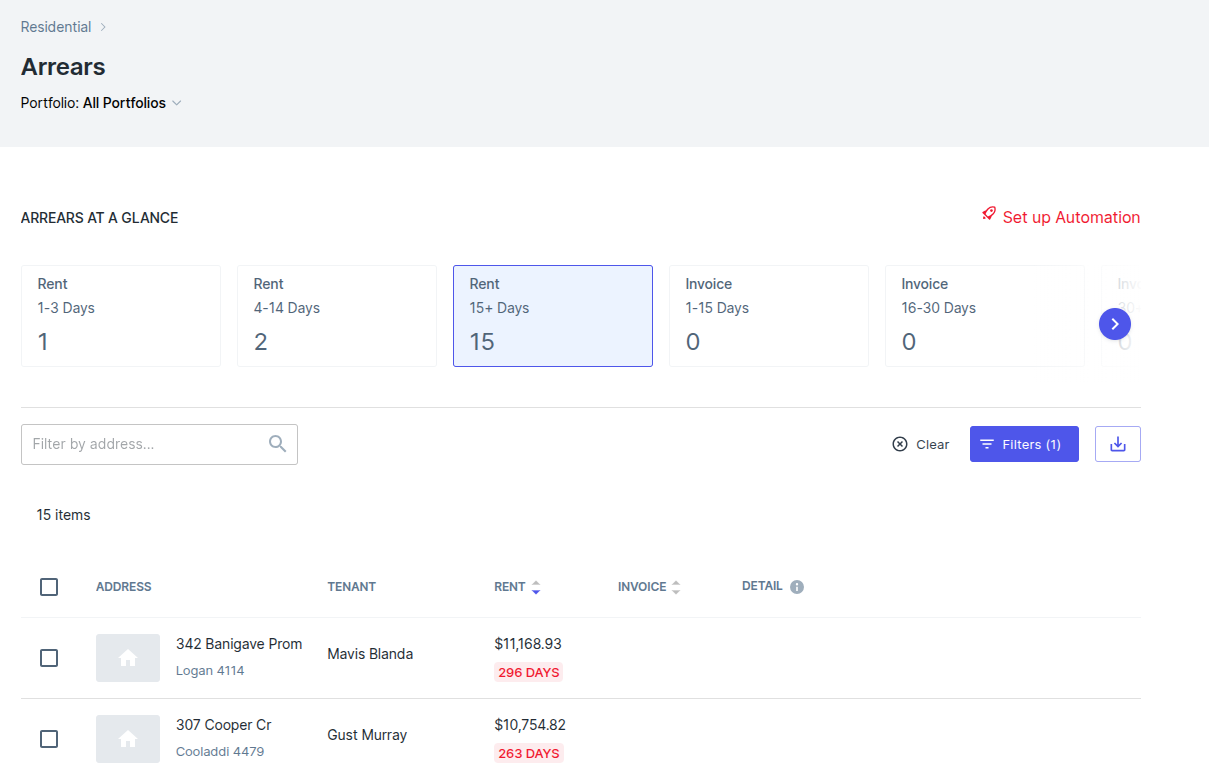Open the 342 Banigave Prom address

239,644
